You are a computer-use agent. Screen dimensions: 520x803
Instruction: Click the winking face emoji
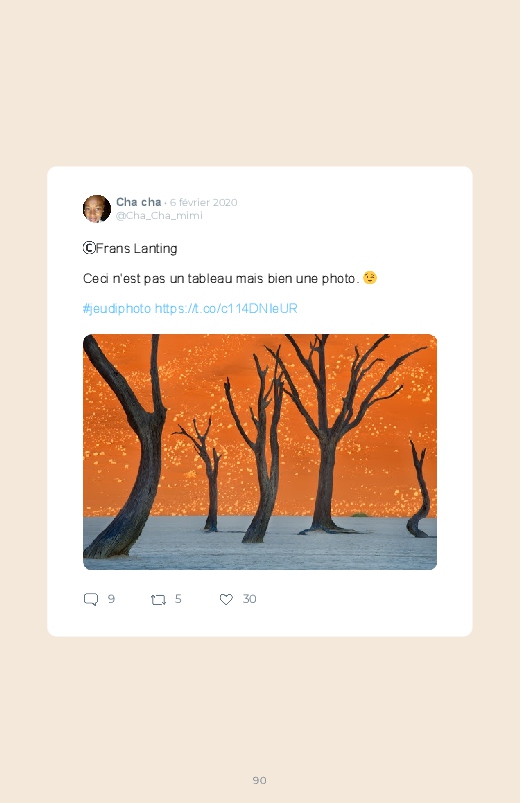(370, 278)
